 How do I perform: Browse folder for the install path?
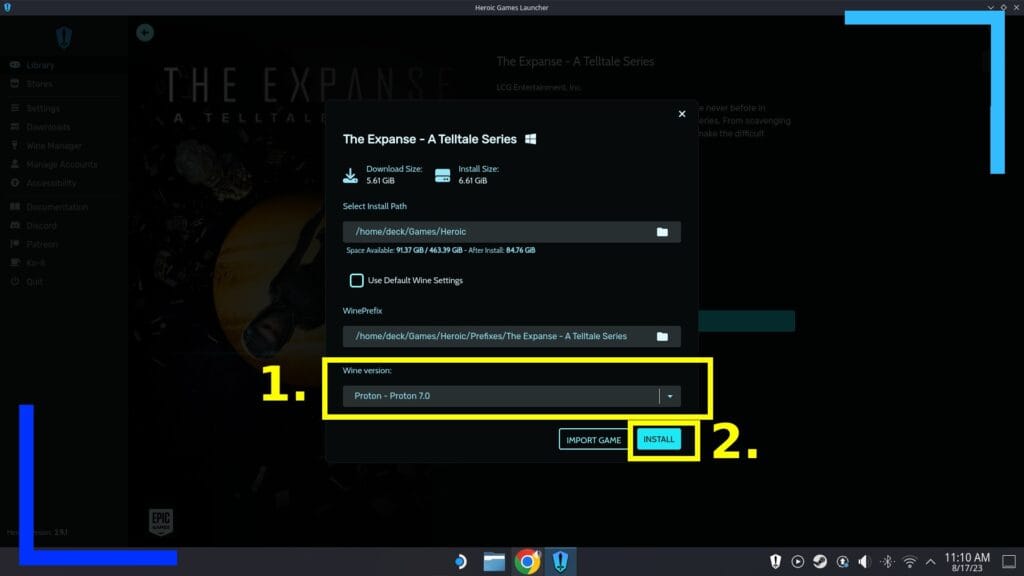(x=662, y=232)
